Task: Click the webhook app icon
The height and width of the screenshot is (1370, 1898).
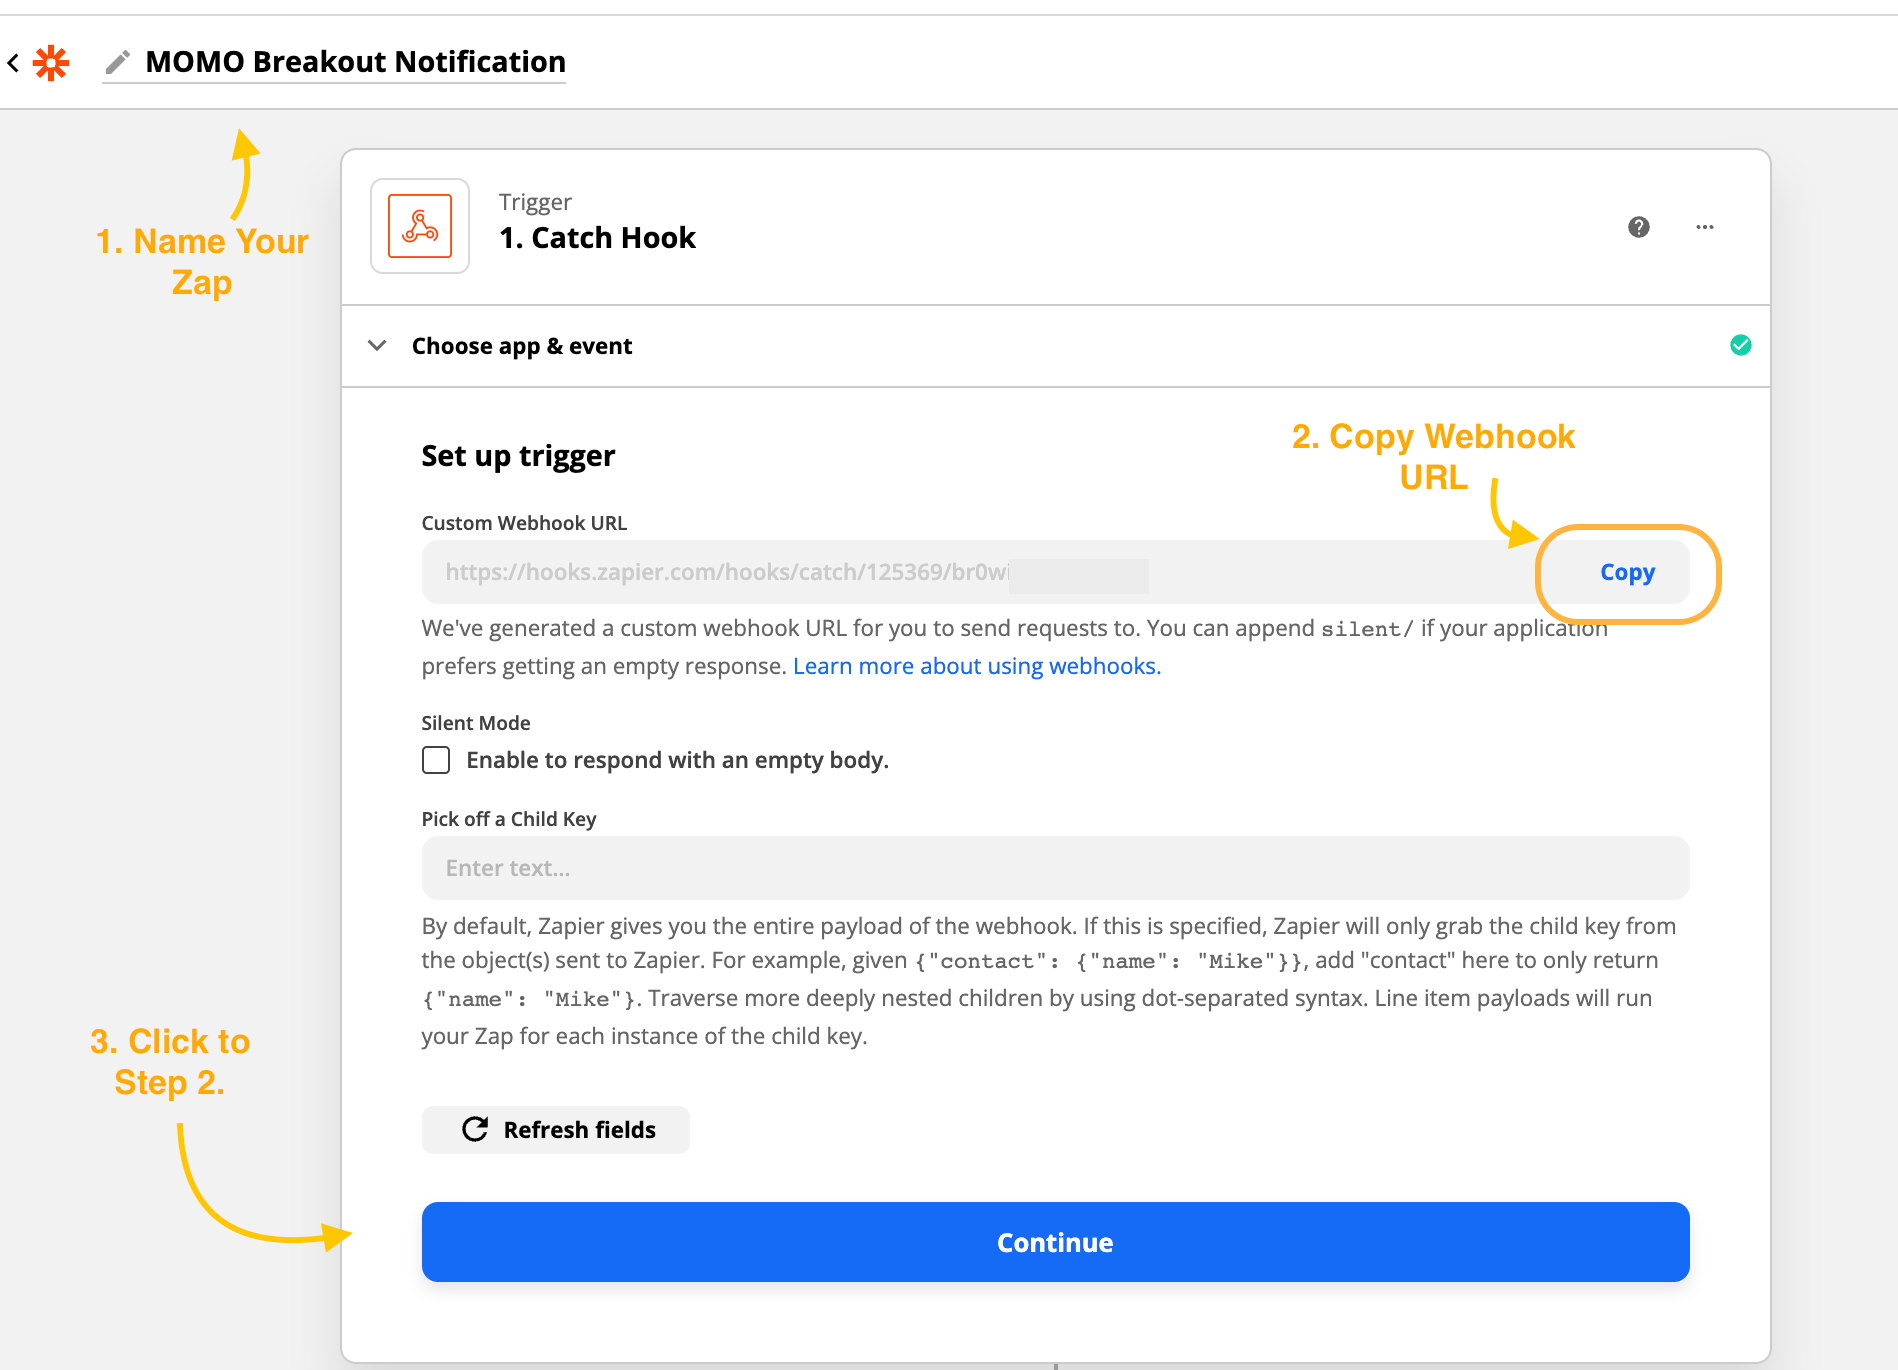Action: click(x=420, y=226)
